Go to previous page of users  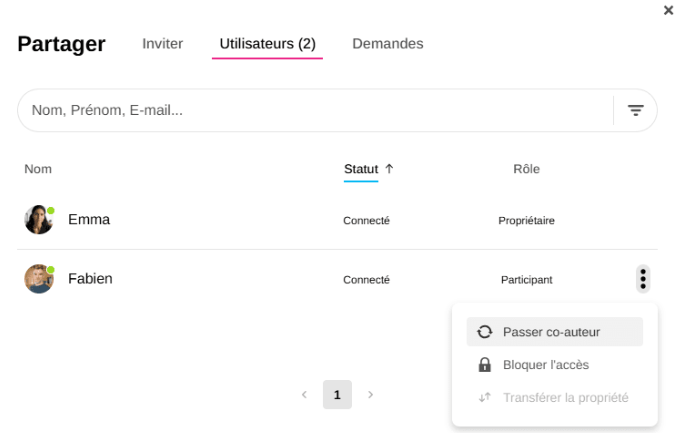pyautogui.click(x=304, y=395)
